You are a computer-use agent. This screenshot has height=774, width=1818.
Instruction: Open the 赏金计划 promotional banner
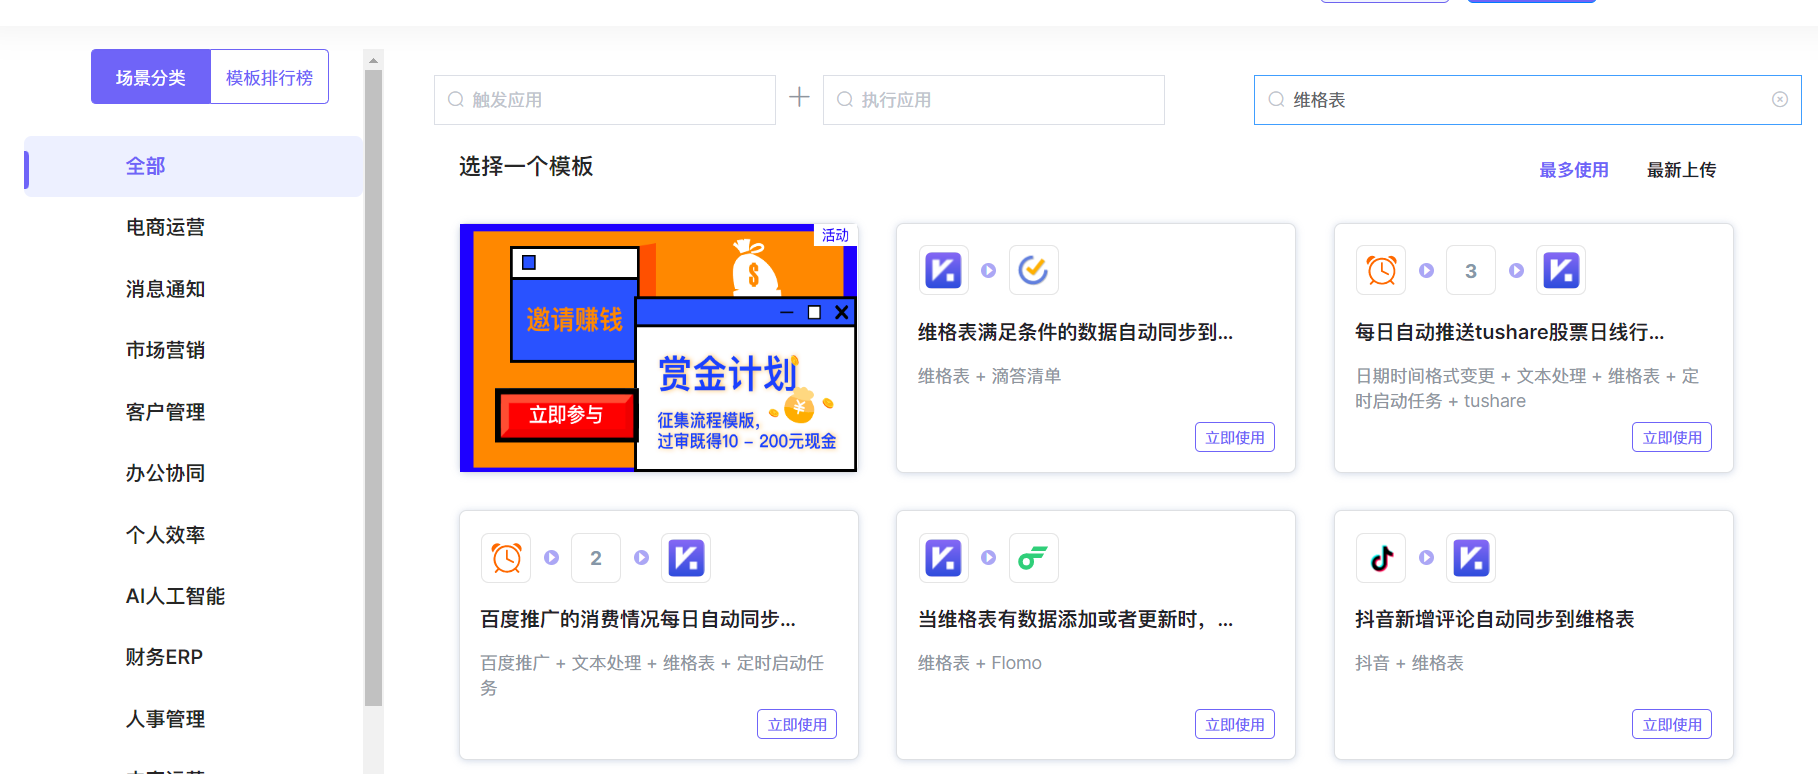pyautogui.click(x=658, y=347)
